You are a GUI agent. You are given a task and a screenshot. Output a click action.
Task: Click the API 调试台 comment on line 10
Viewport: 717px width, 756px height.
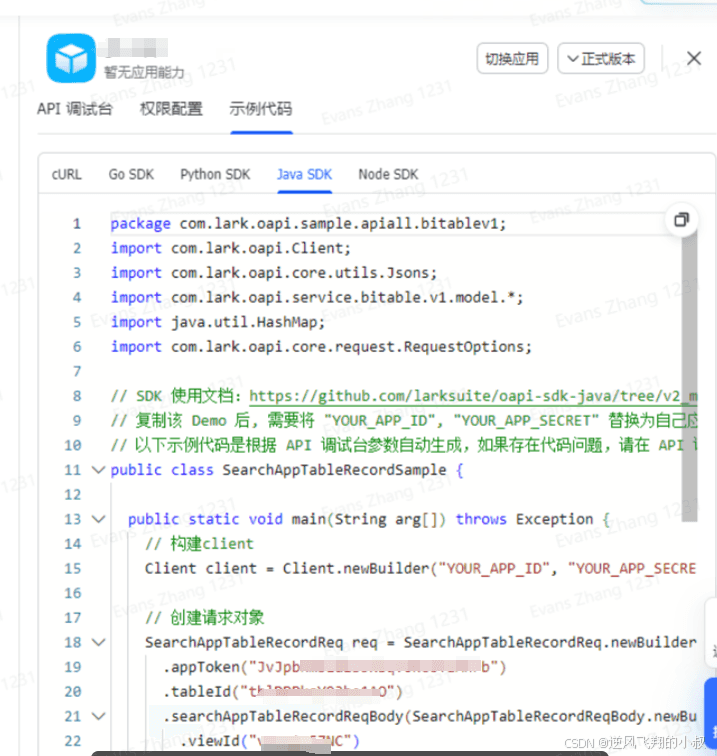[404, 446]
